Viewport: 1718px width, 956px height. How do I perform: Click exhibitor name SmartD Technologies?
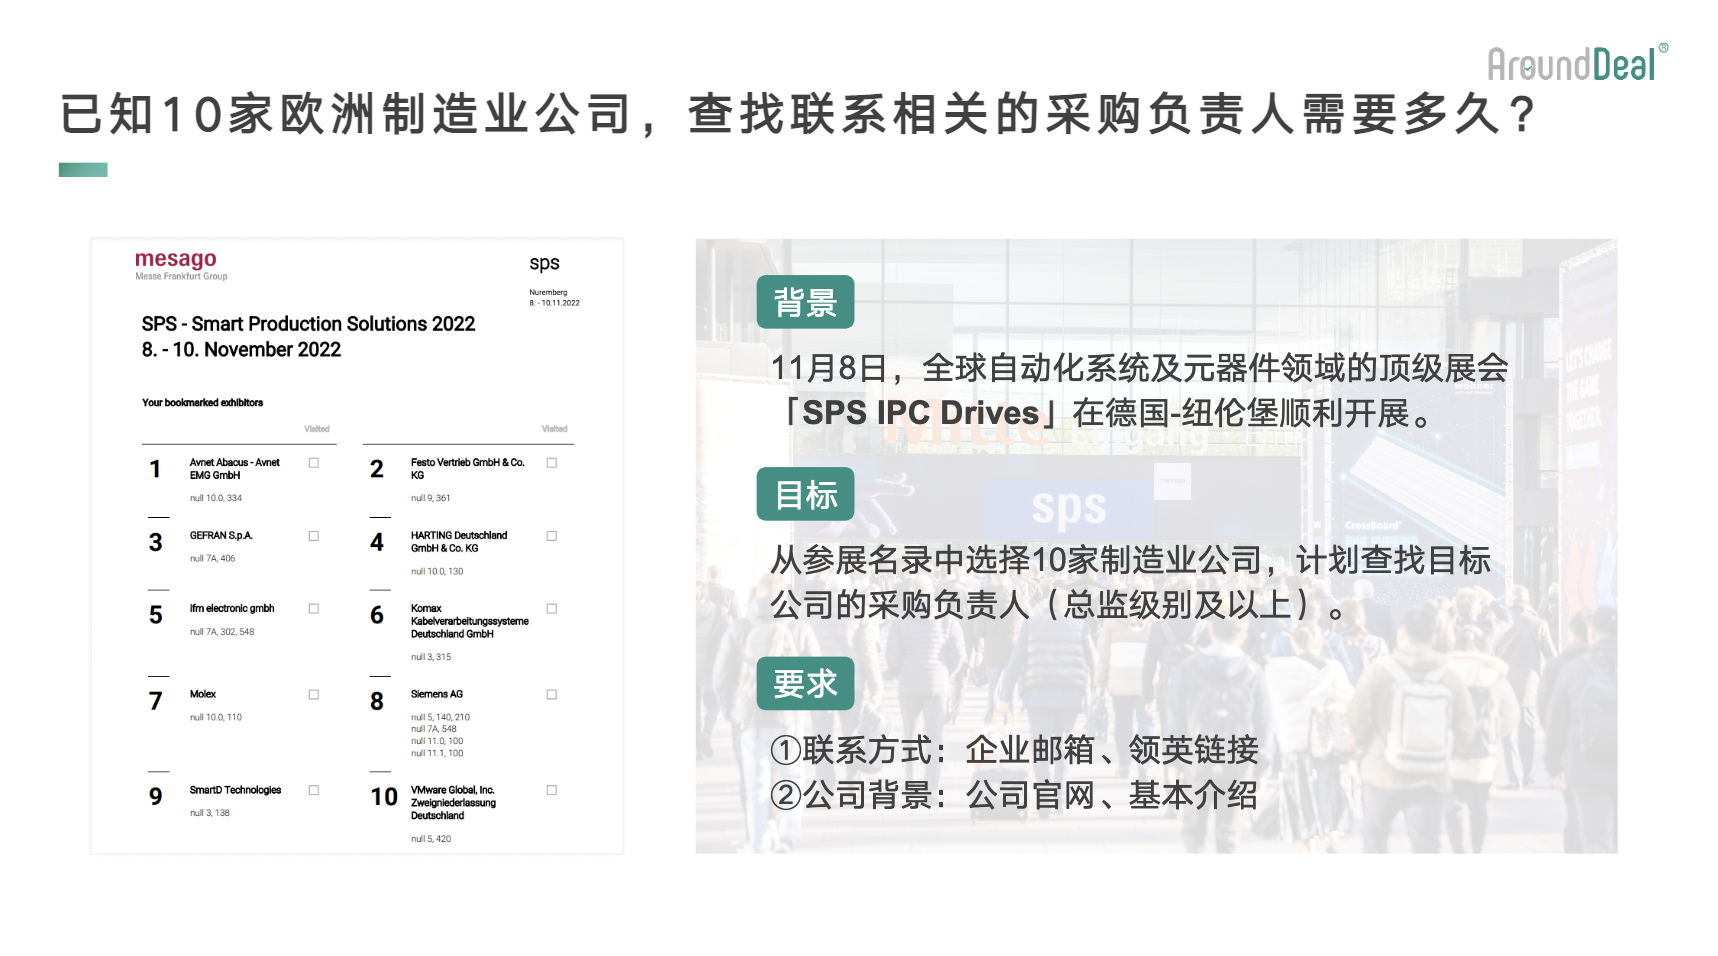[x=235, y=790]
